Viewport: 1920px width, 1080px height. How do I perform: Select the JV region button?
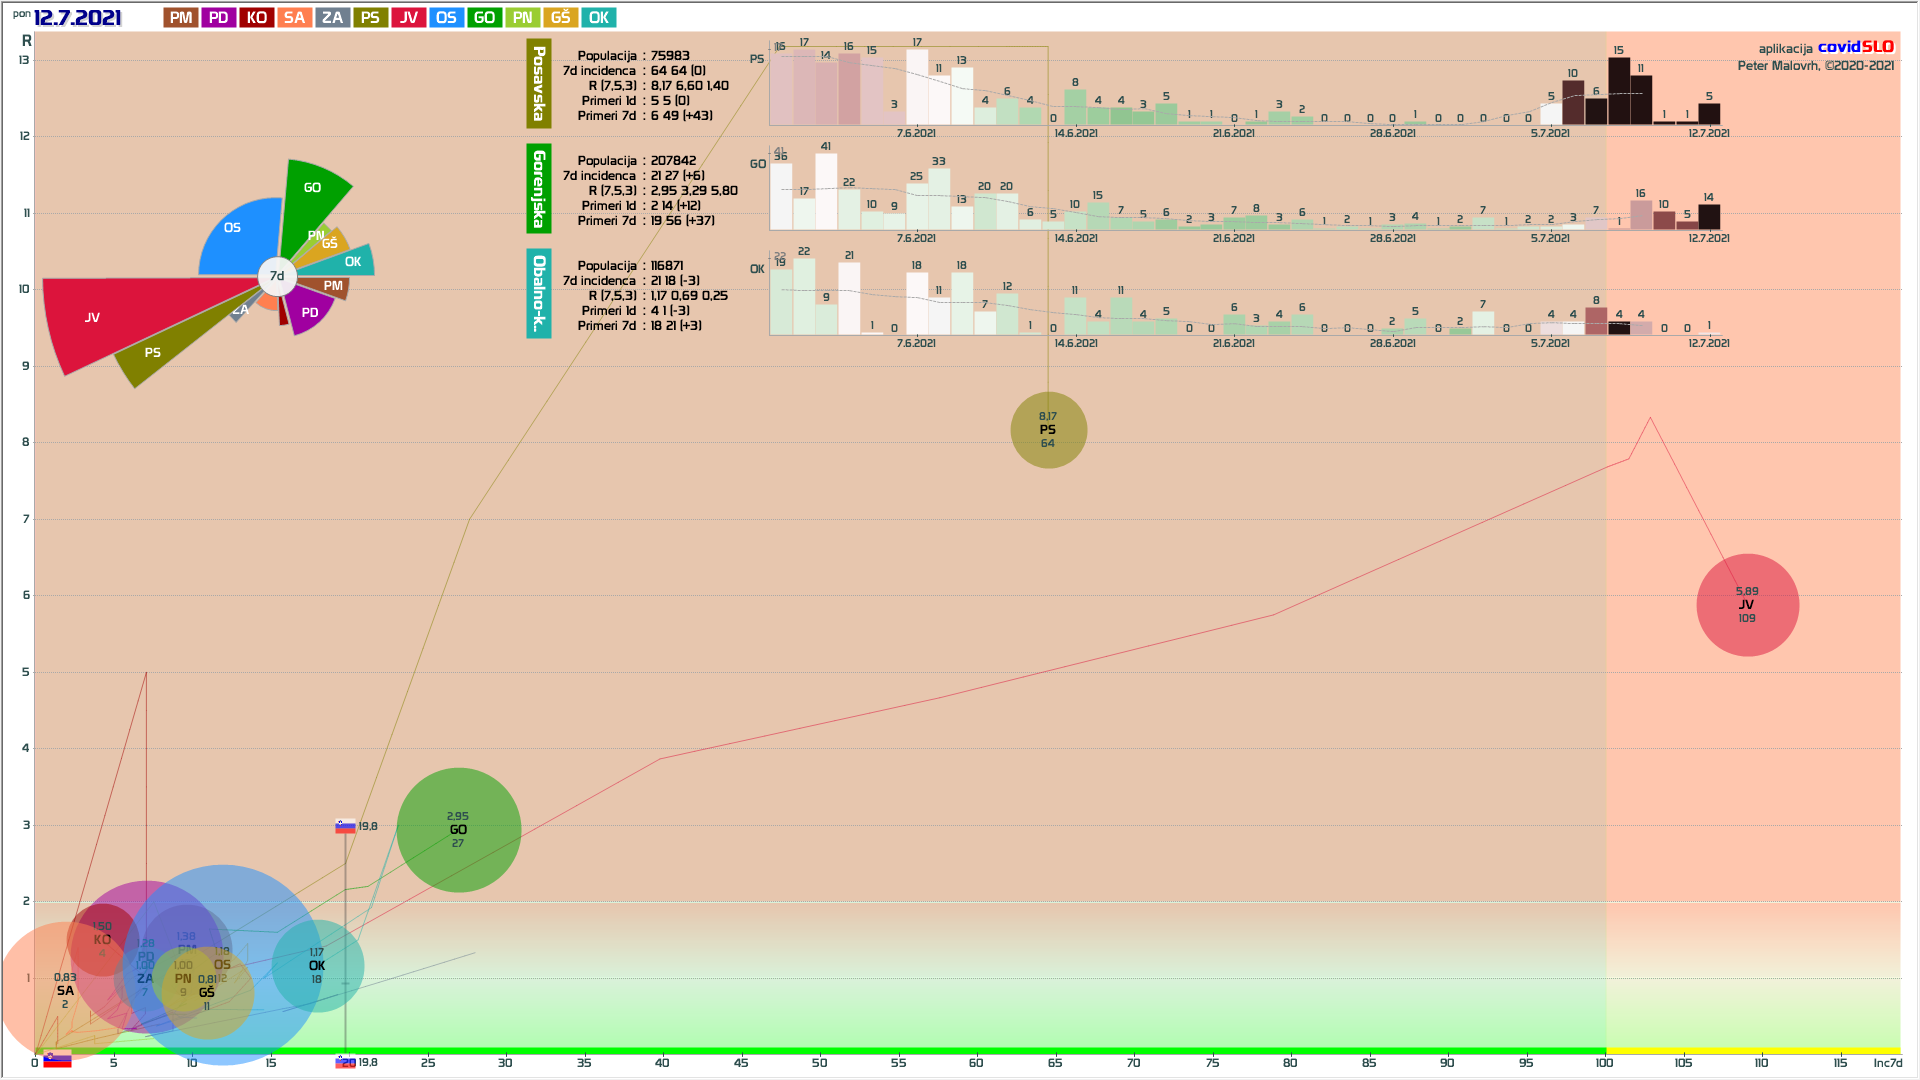408,18
